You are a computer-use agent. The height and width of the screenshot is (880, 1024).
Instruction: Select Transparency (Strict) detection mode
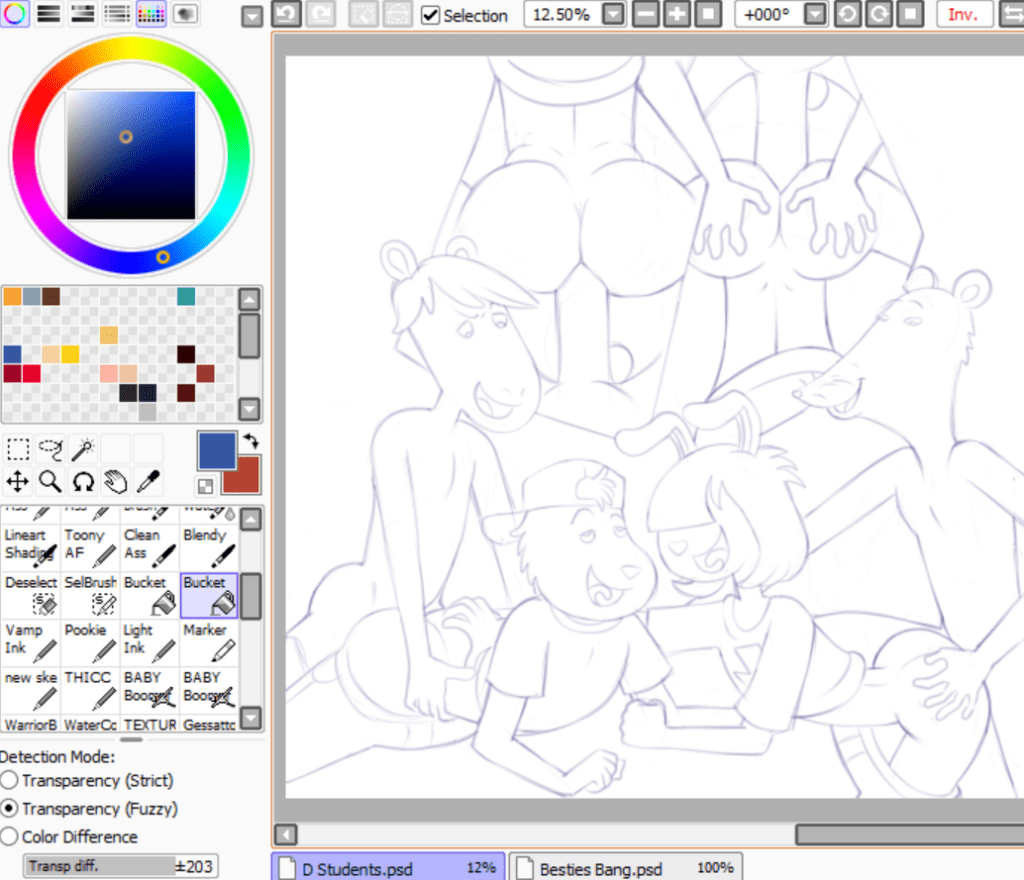pos(9,780)
